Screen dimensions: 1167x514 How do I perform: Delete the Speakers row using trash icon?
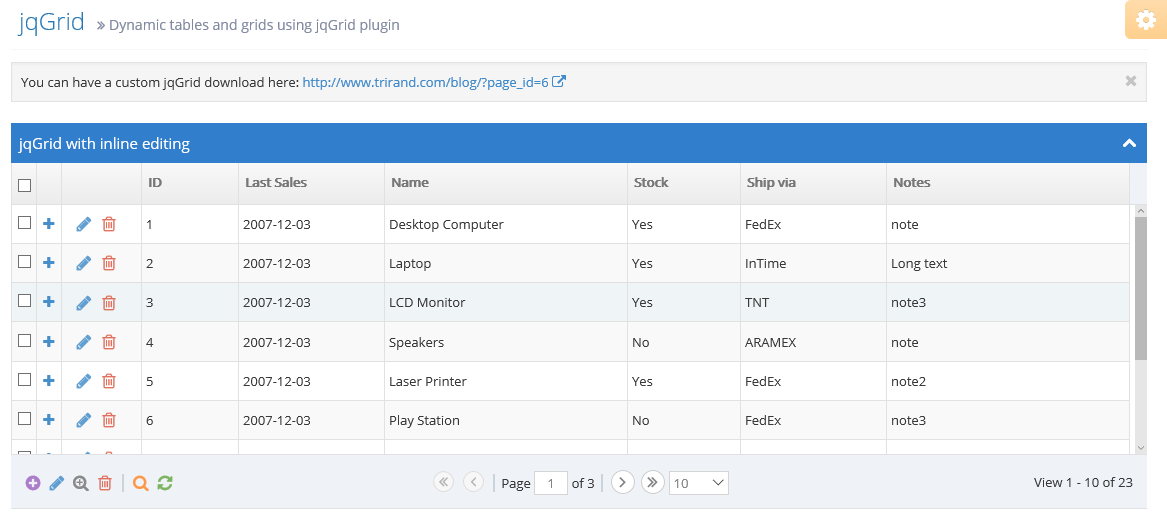(109, 342)
